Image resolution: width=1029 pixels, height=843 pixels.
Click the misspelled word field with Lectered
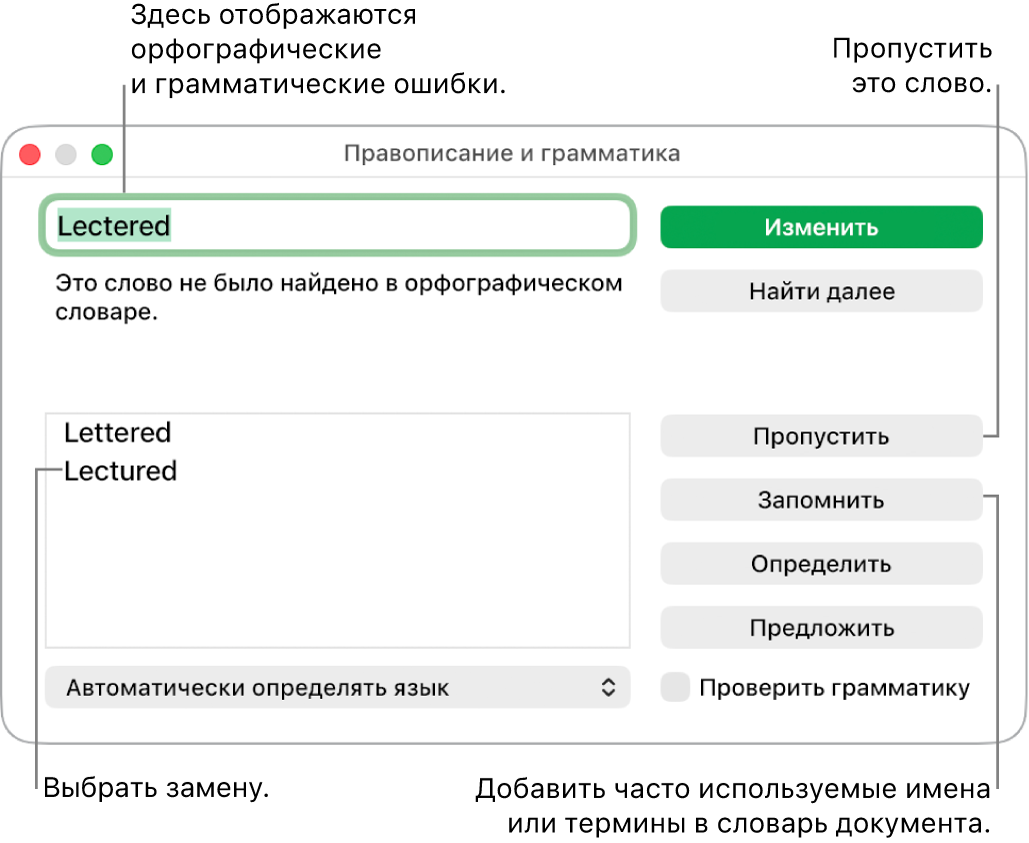tap(337, 225)
